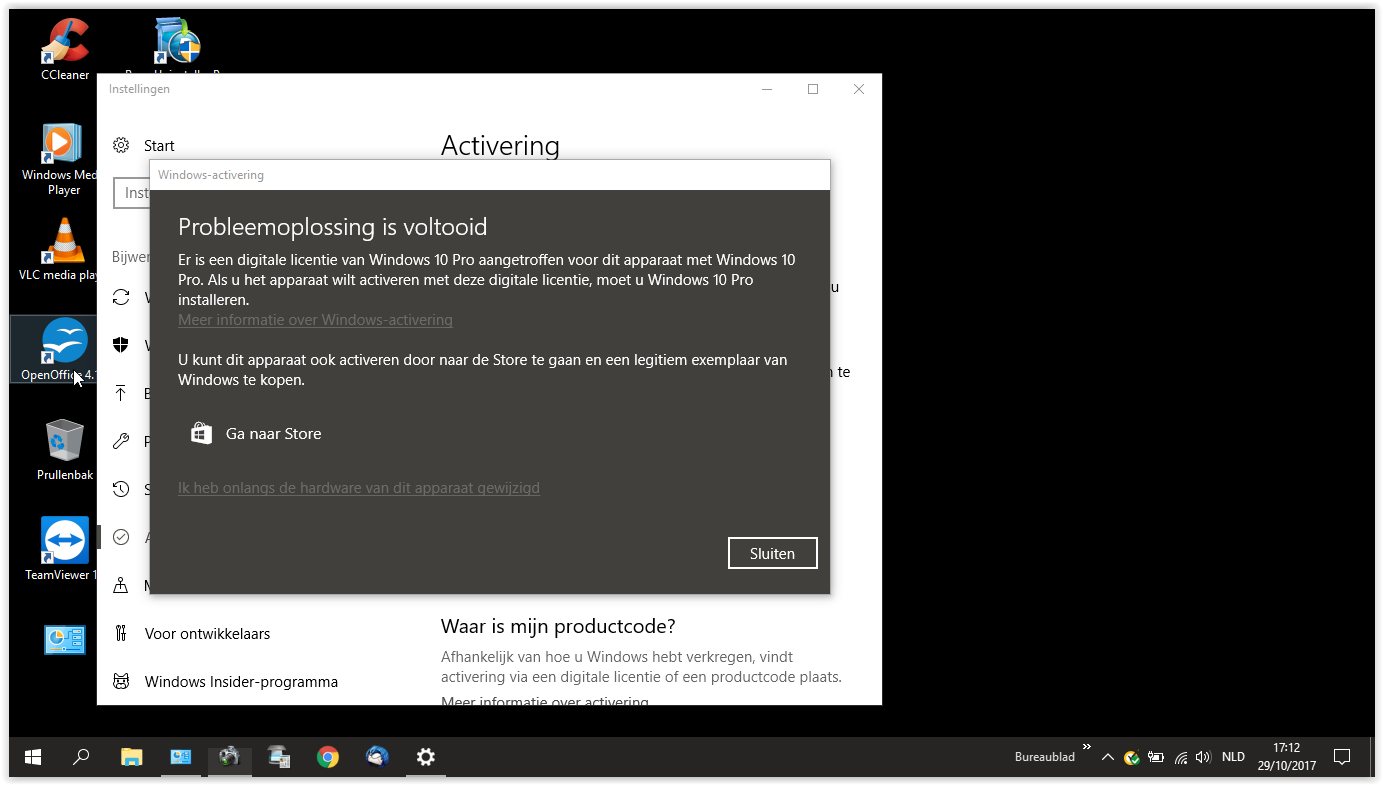Click the volume speaker tray icon
This screenshot has width=1383, height=785.
(1204, 757)
